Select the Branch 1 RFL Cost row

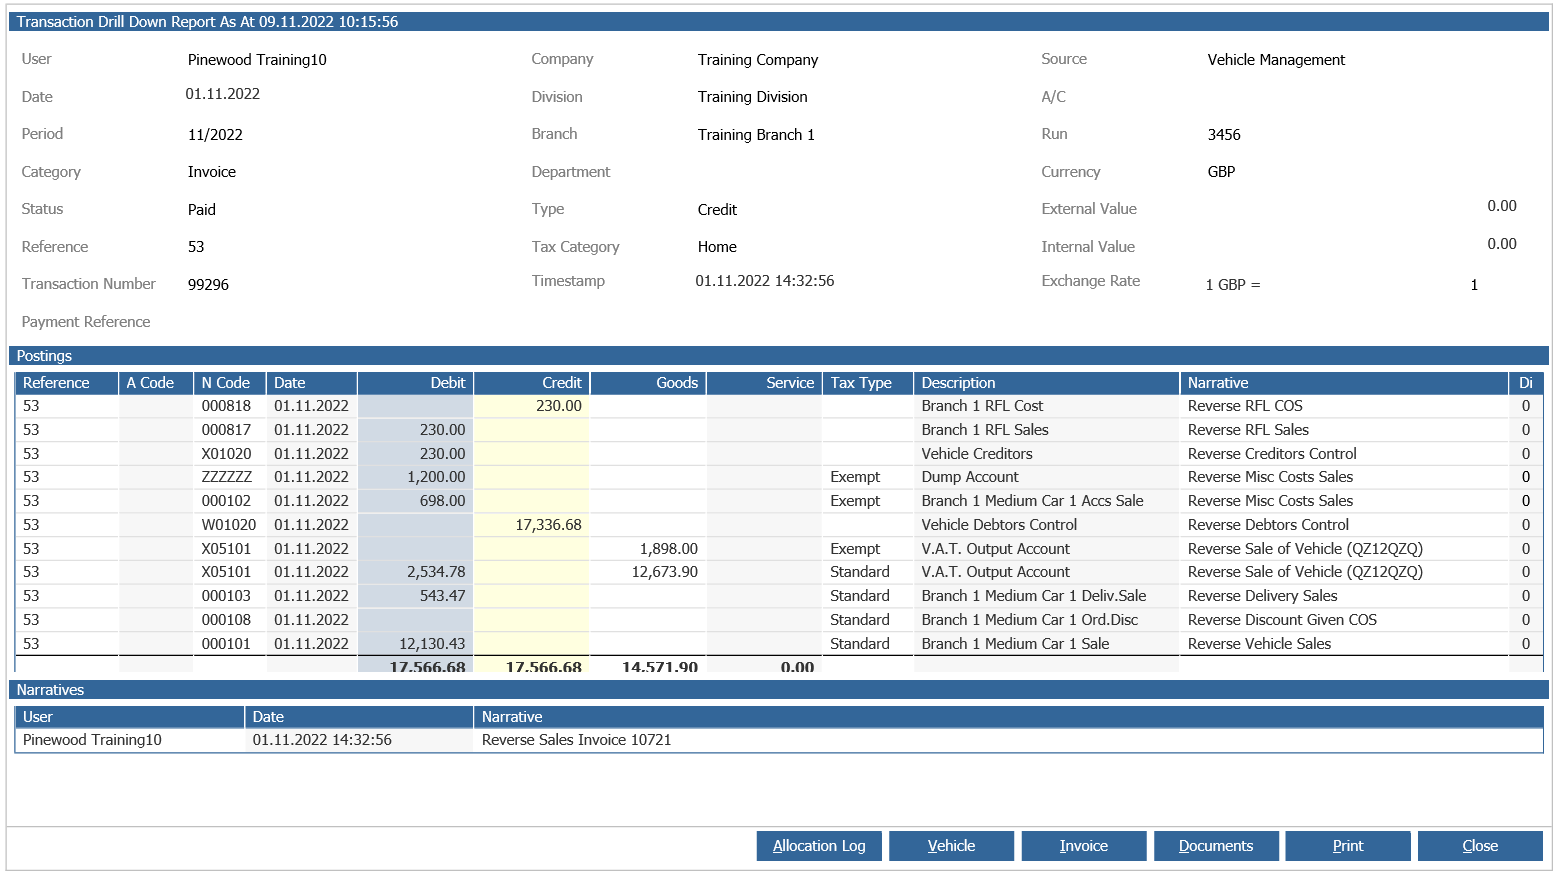pos(779,406)
